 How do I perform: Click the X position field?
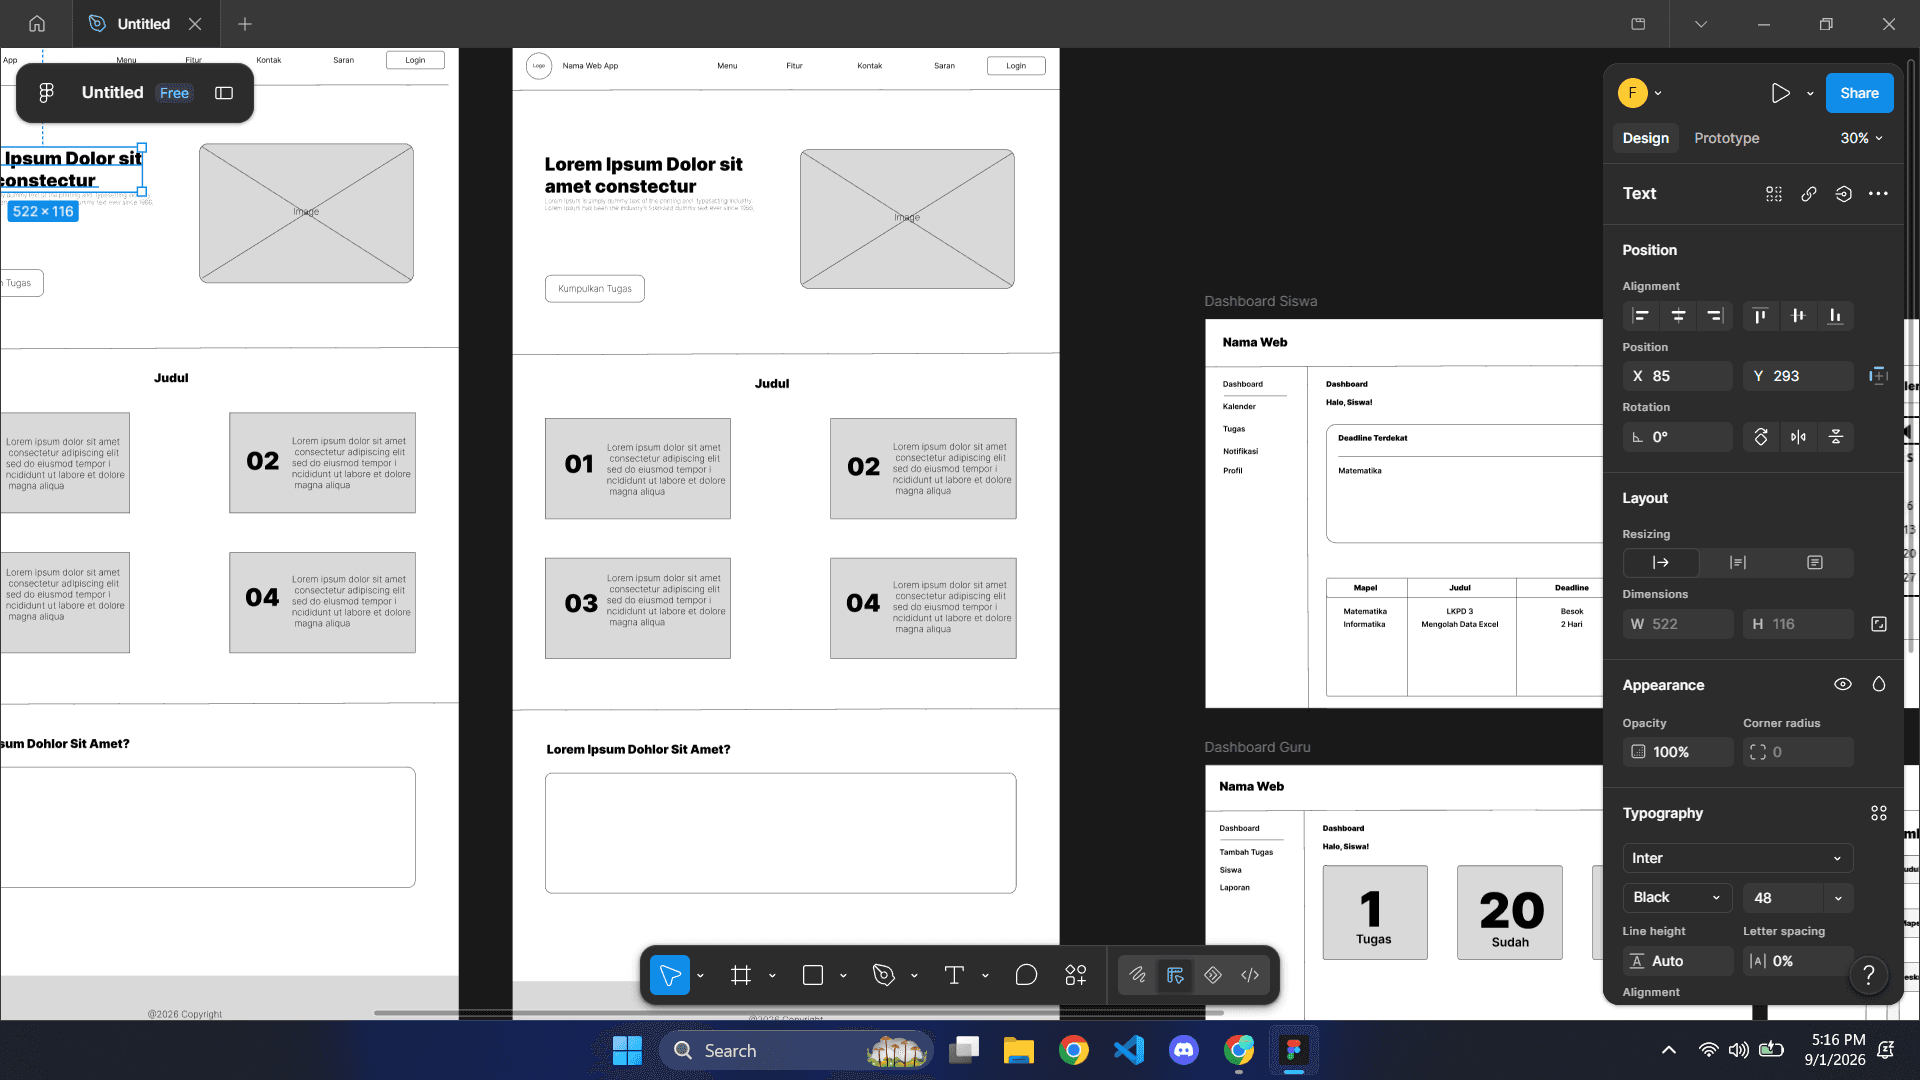point(1678,376)
